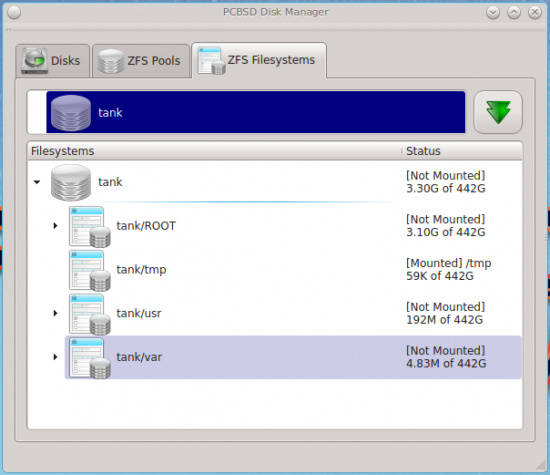Close the PCBSD Disk Manager window

click(x=535, y=13)
